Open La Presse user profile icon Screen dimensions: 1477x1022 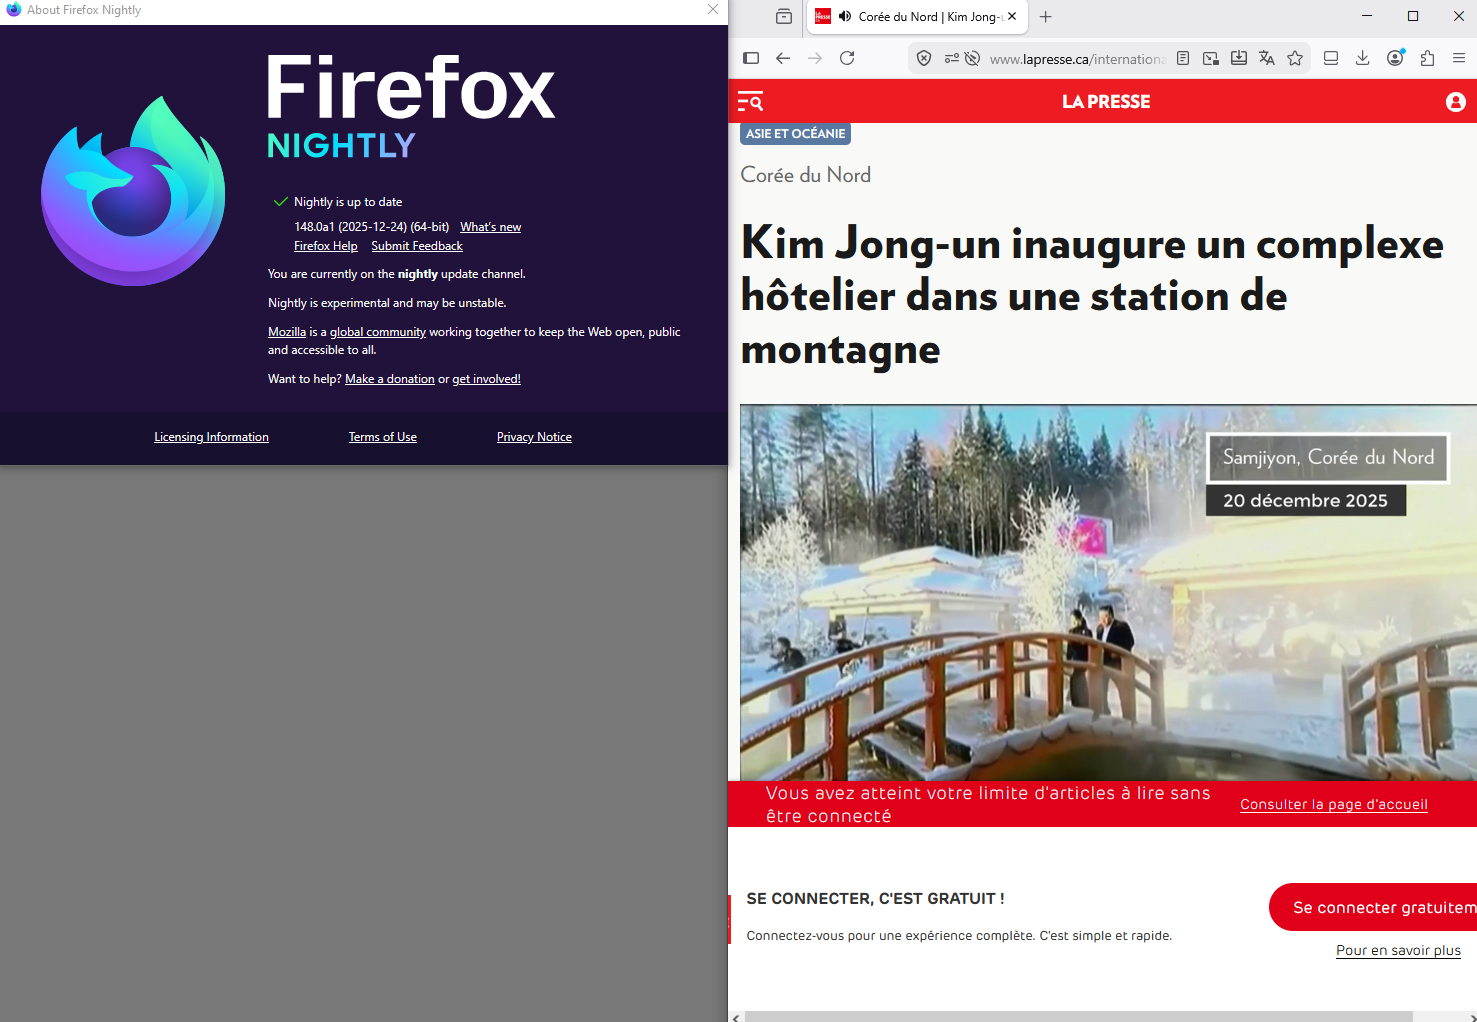point(1456,101)
